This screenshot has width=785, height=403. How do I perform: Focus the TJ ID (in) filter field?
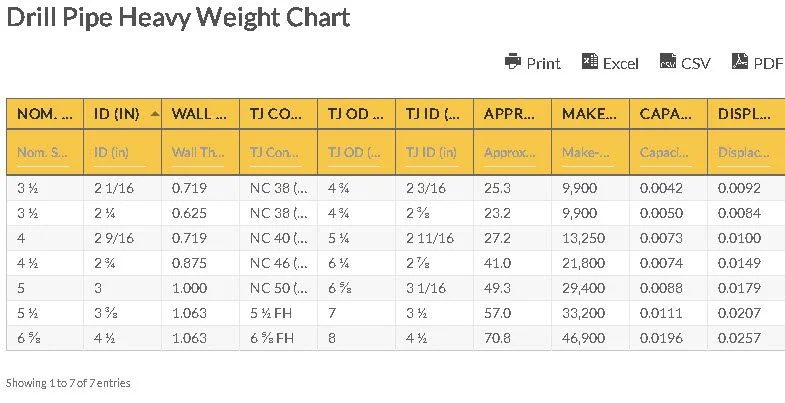pyautogui.click(x=434, y=153)
